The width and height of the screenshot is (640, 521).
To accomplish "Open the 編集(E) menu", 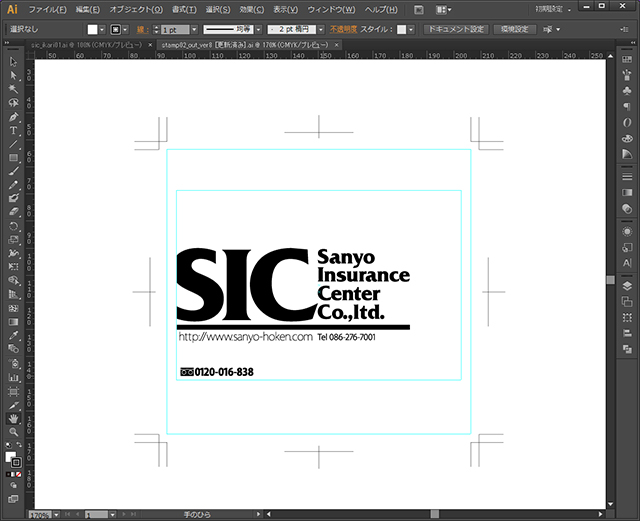I will pos(88,9).
